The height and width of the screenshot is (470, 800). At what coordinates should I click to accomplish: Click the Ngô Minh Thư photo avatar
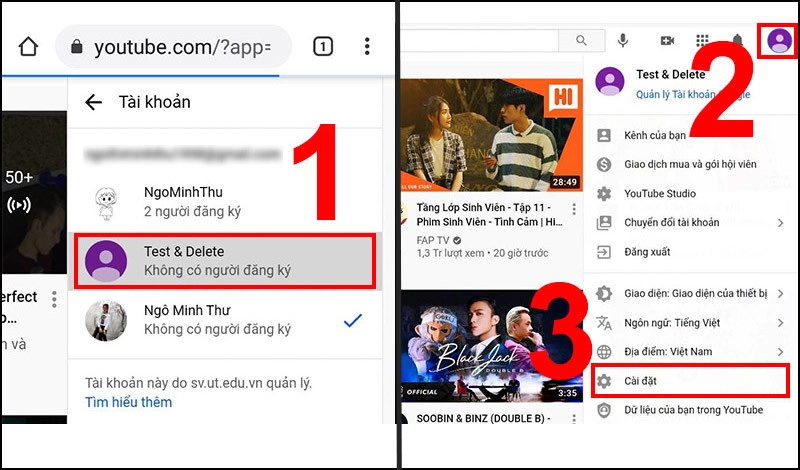click(x=106, y=320)
